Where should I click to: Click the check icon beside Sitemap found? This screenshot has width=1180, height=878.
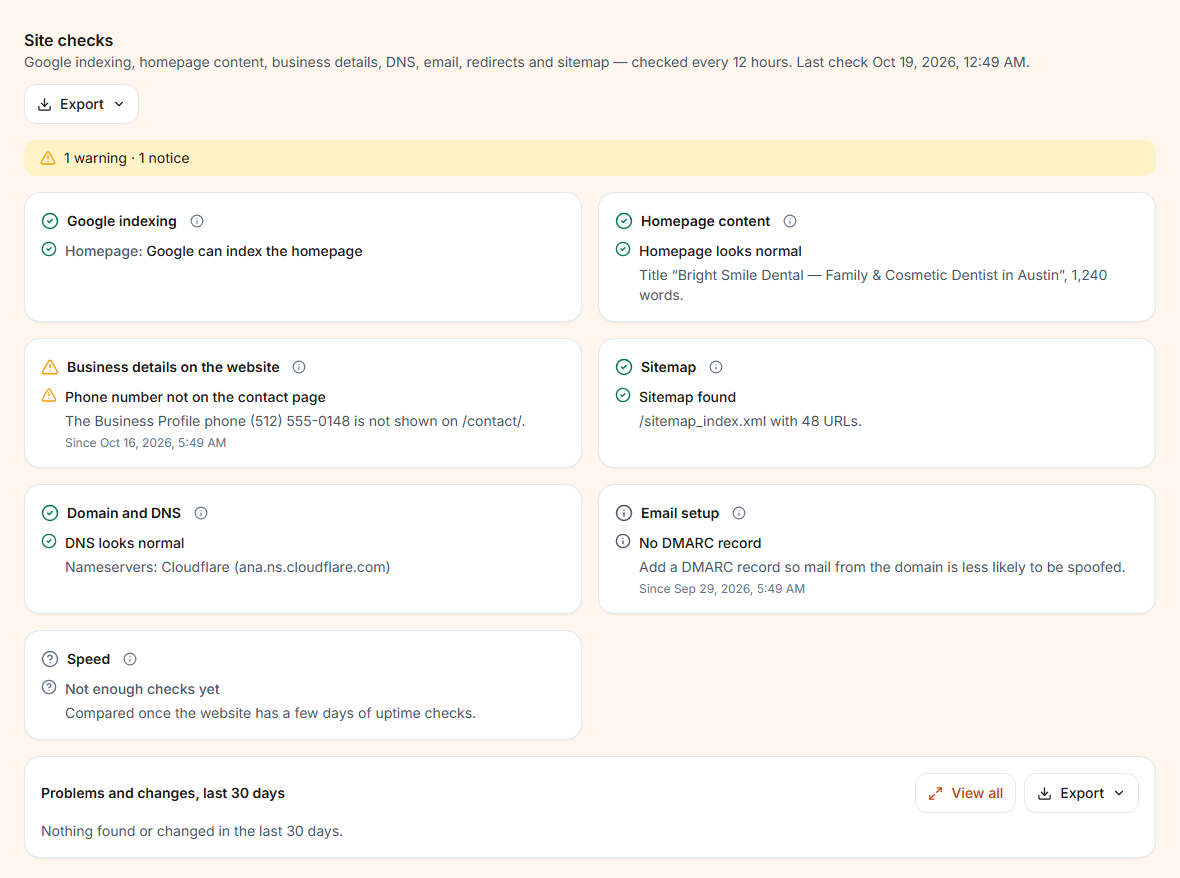(623, 395)
